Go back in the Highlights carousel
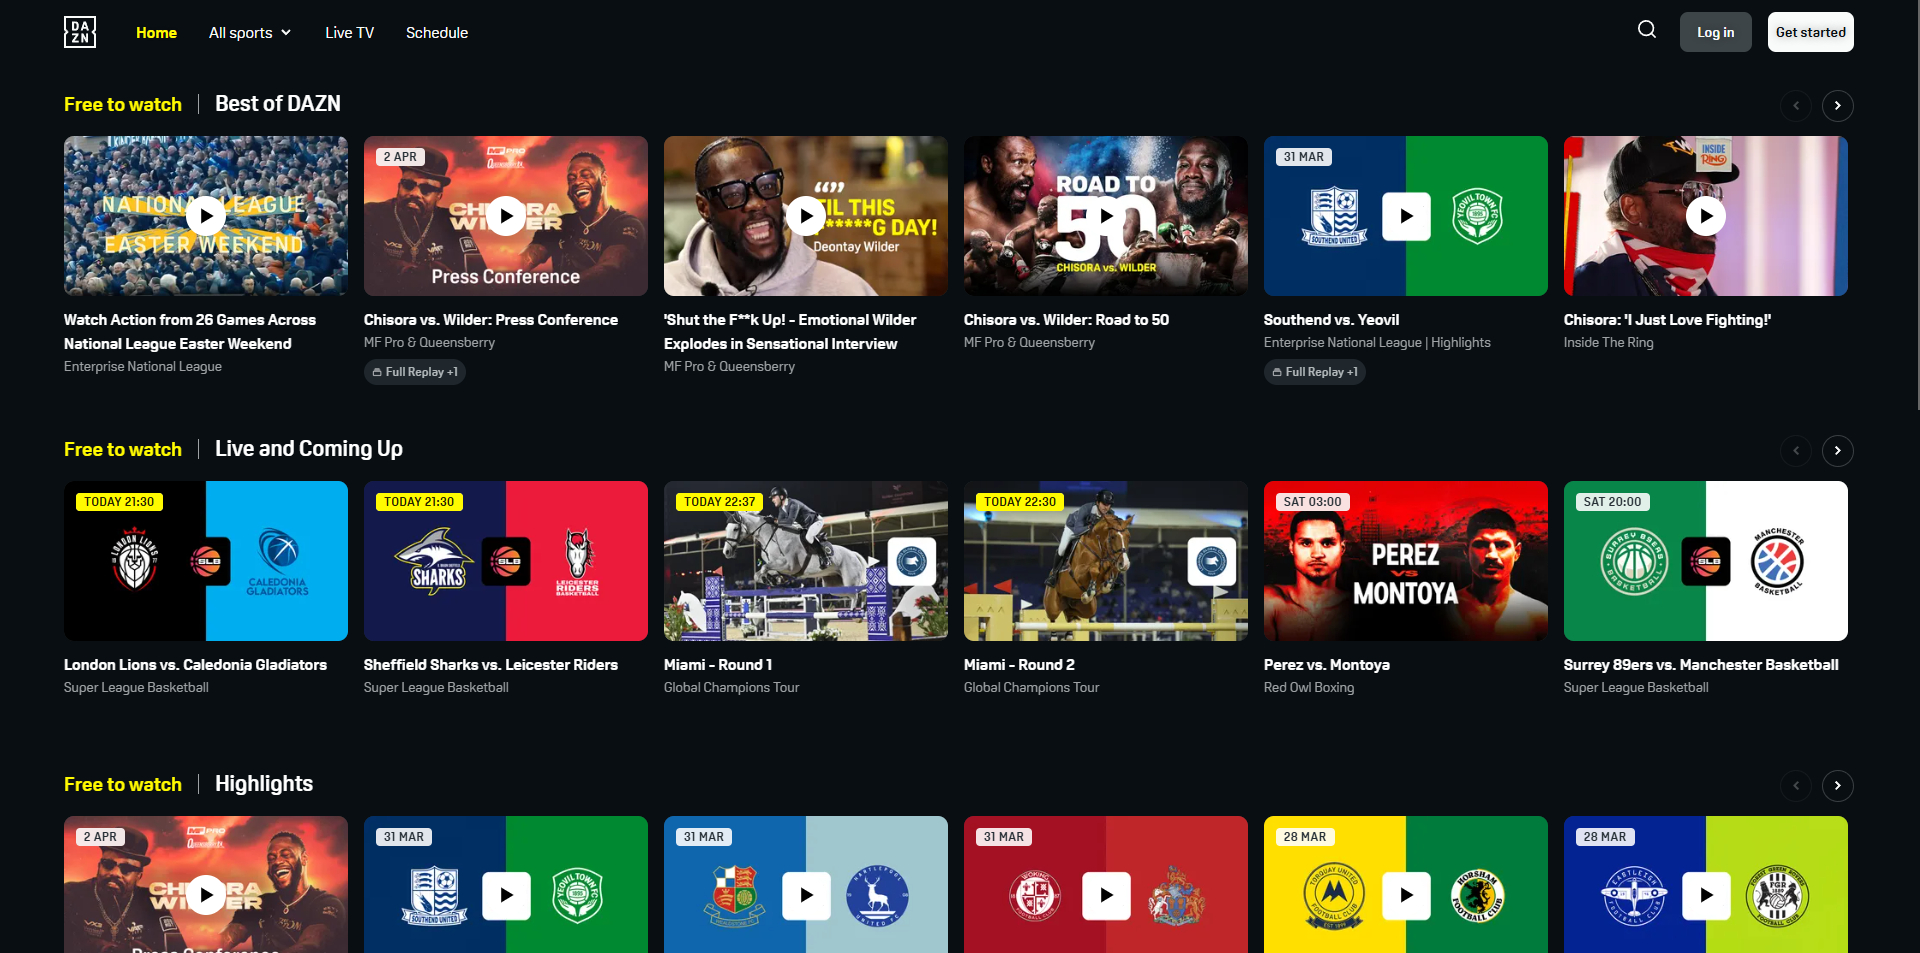 coord(1796,785)
